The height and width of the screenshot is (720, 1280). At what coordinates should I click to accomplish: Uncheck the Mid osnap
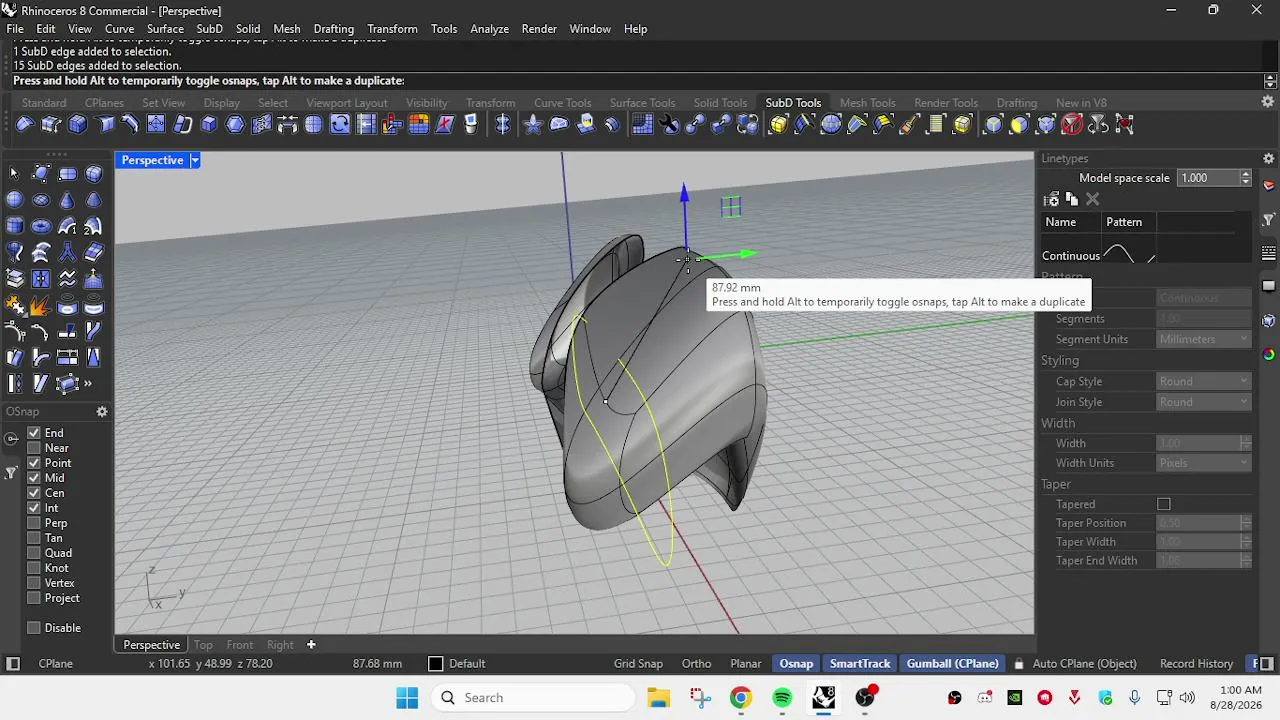pyautogui.click(x=34, y=478)
